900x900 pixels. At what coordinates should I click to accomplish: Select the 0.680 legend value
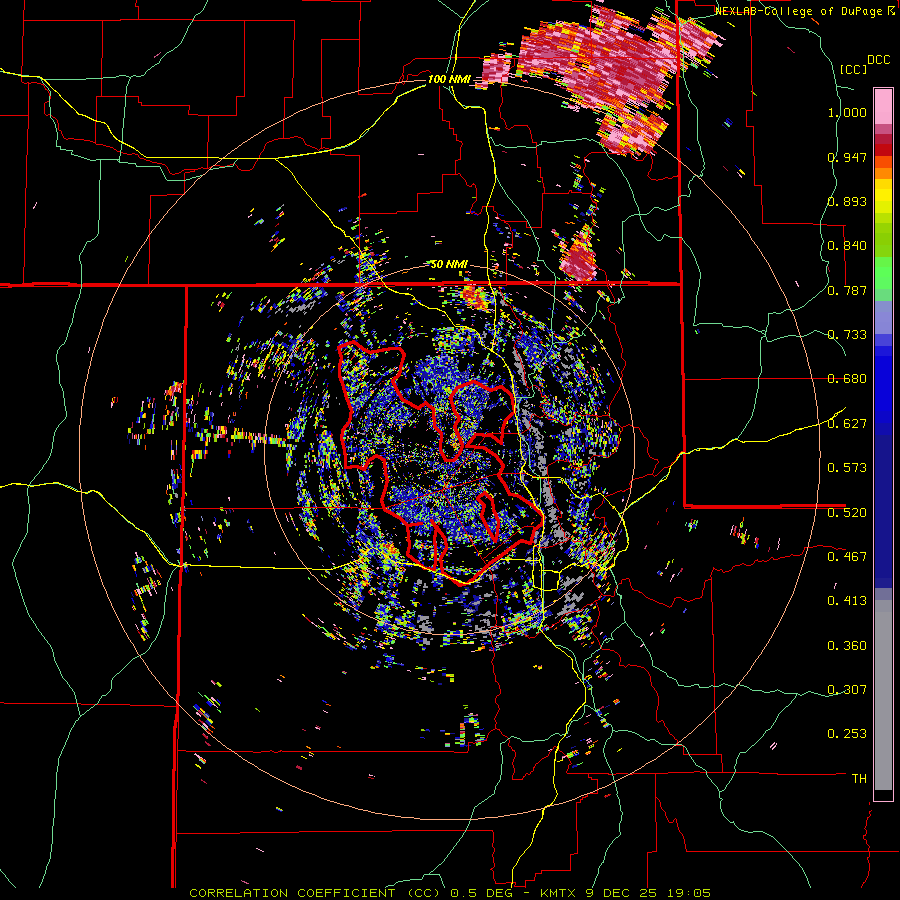[x=847, y=379]
